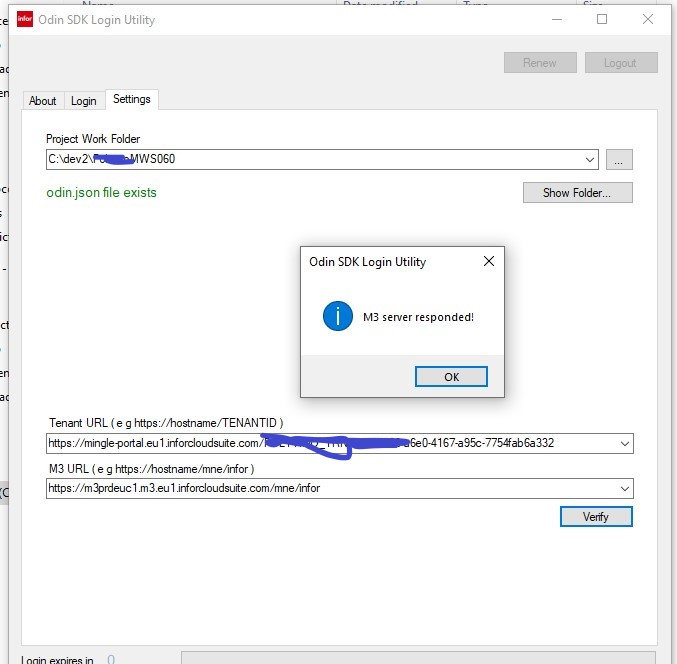Click the login expiry progress bar
The height and width of the screenshot is (664, 677).
point(418,658)
